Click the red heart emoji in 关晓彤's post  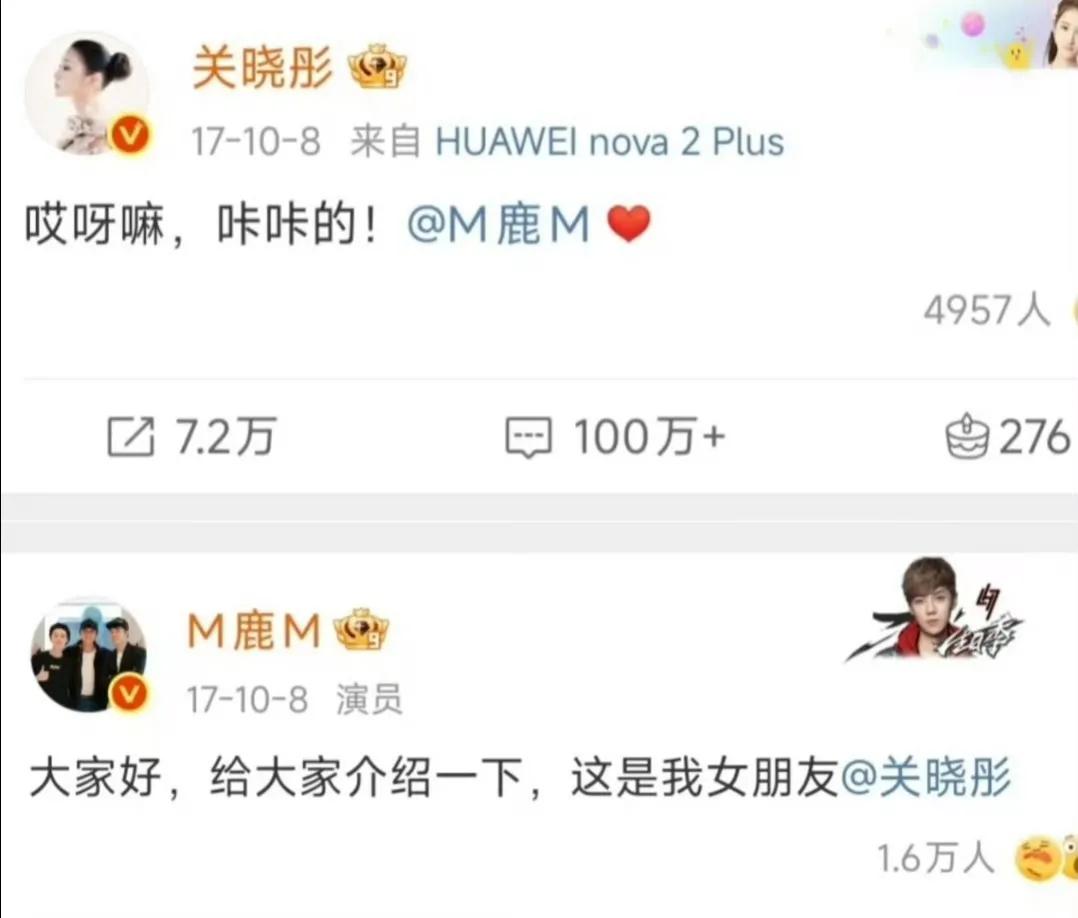(628, 224)
